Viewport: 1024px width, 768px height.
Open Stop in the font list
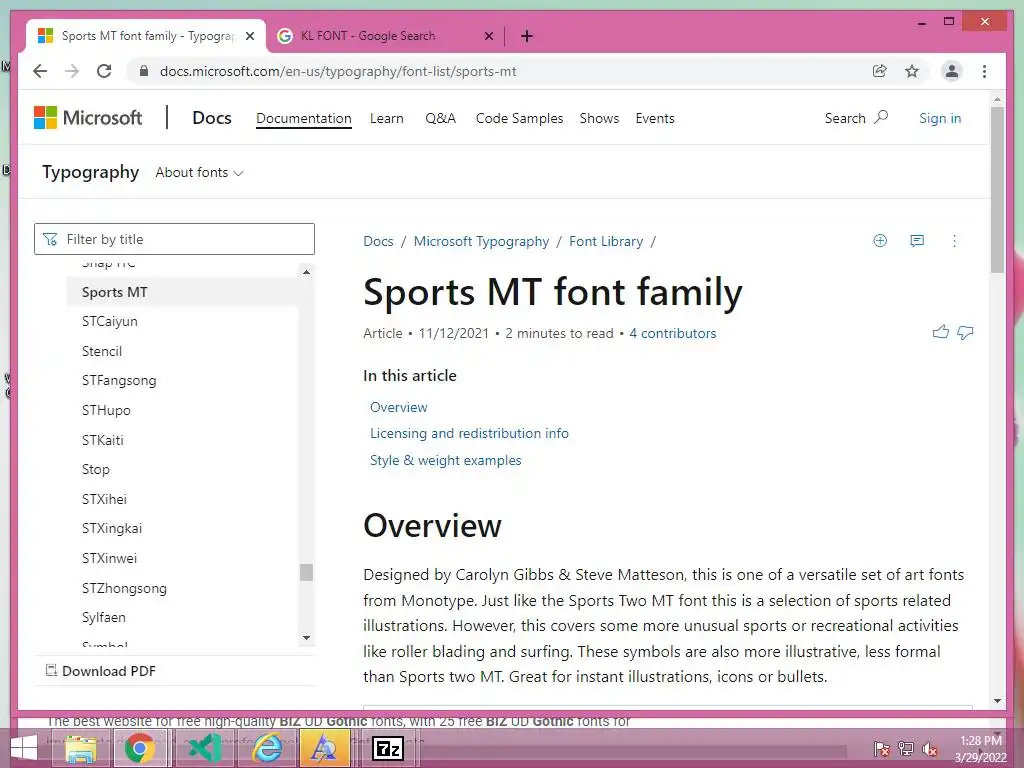point(95,469)
